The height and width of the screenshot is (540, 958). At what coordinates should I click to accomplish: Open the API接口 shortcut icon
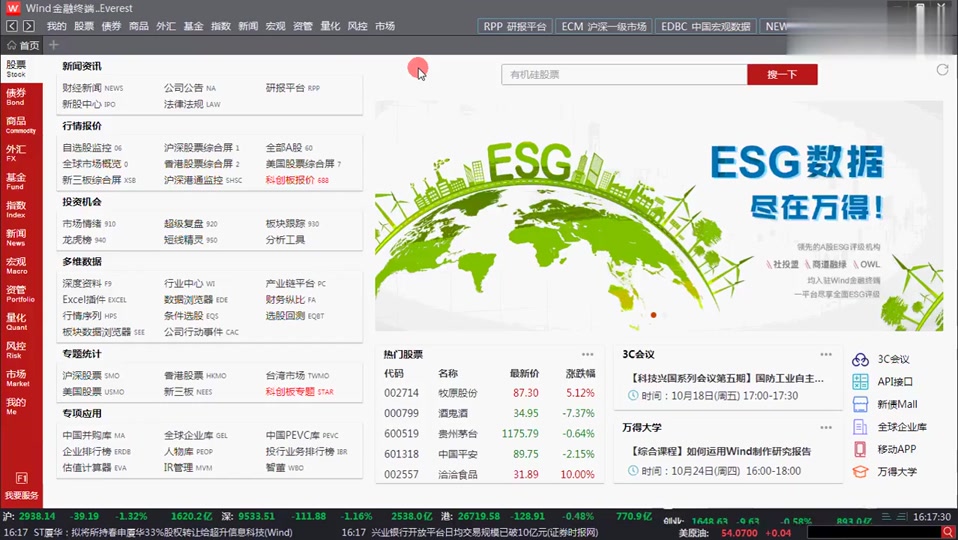tap(860, 382)
